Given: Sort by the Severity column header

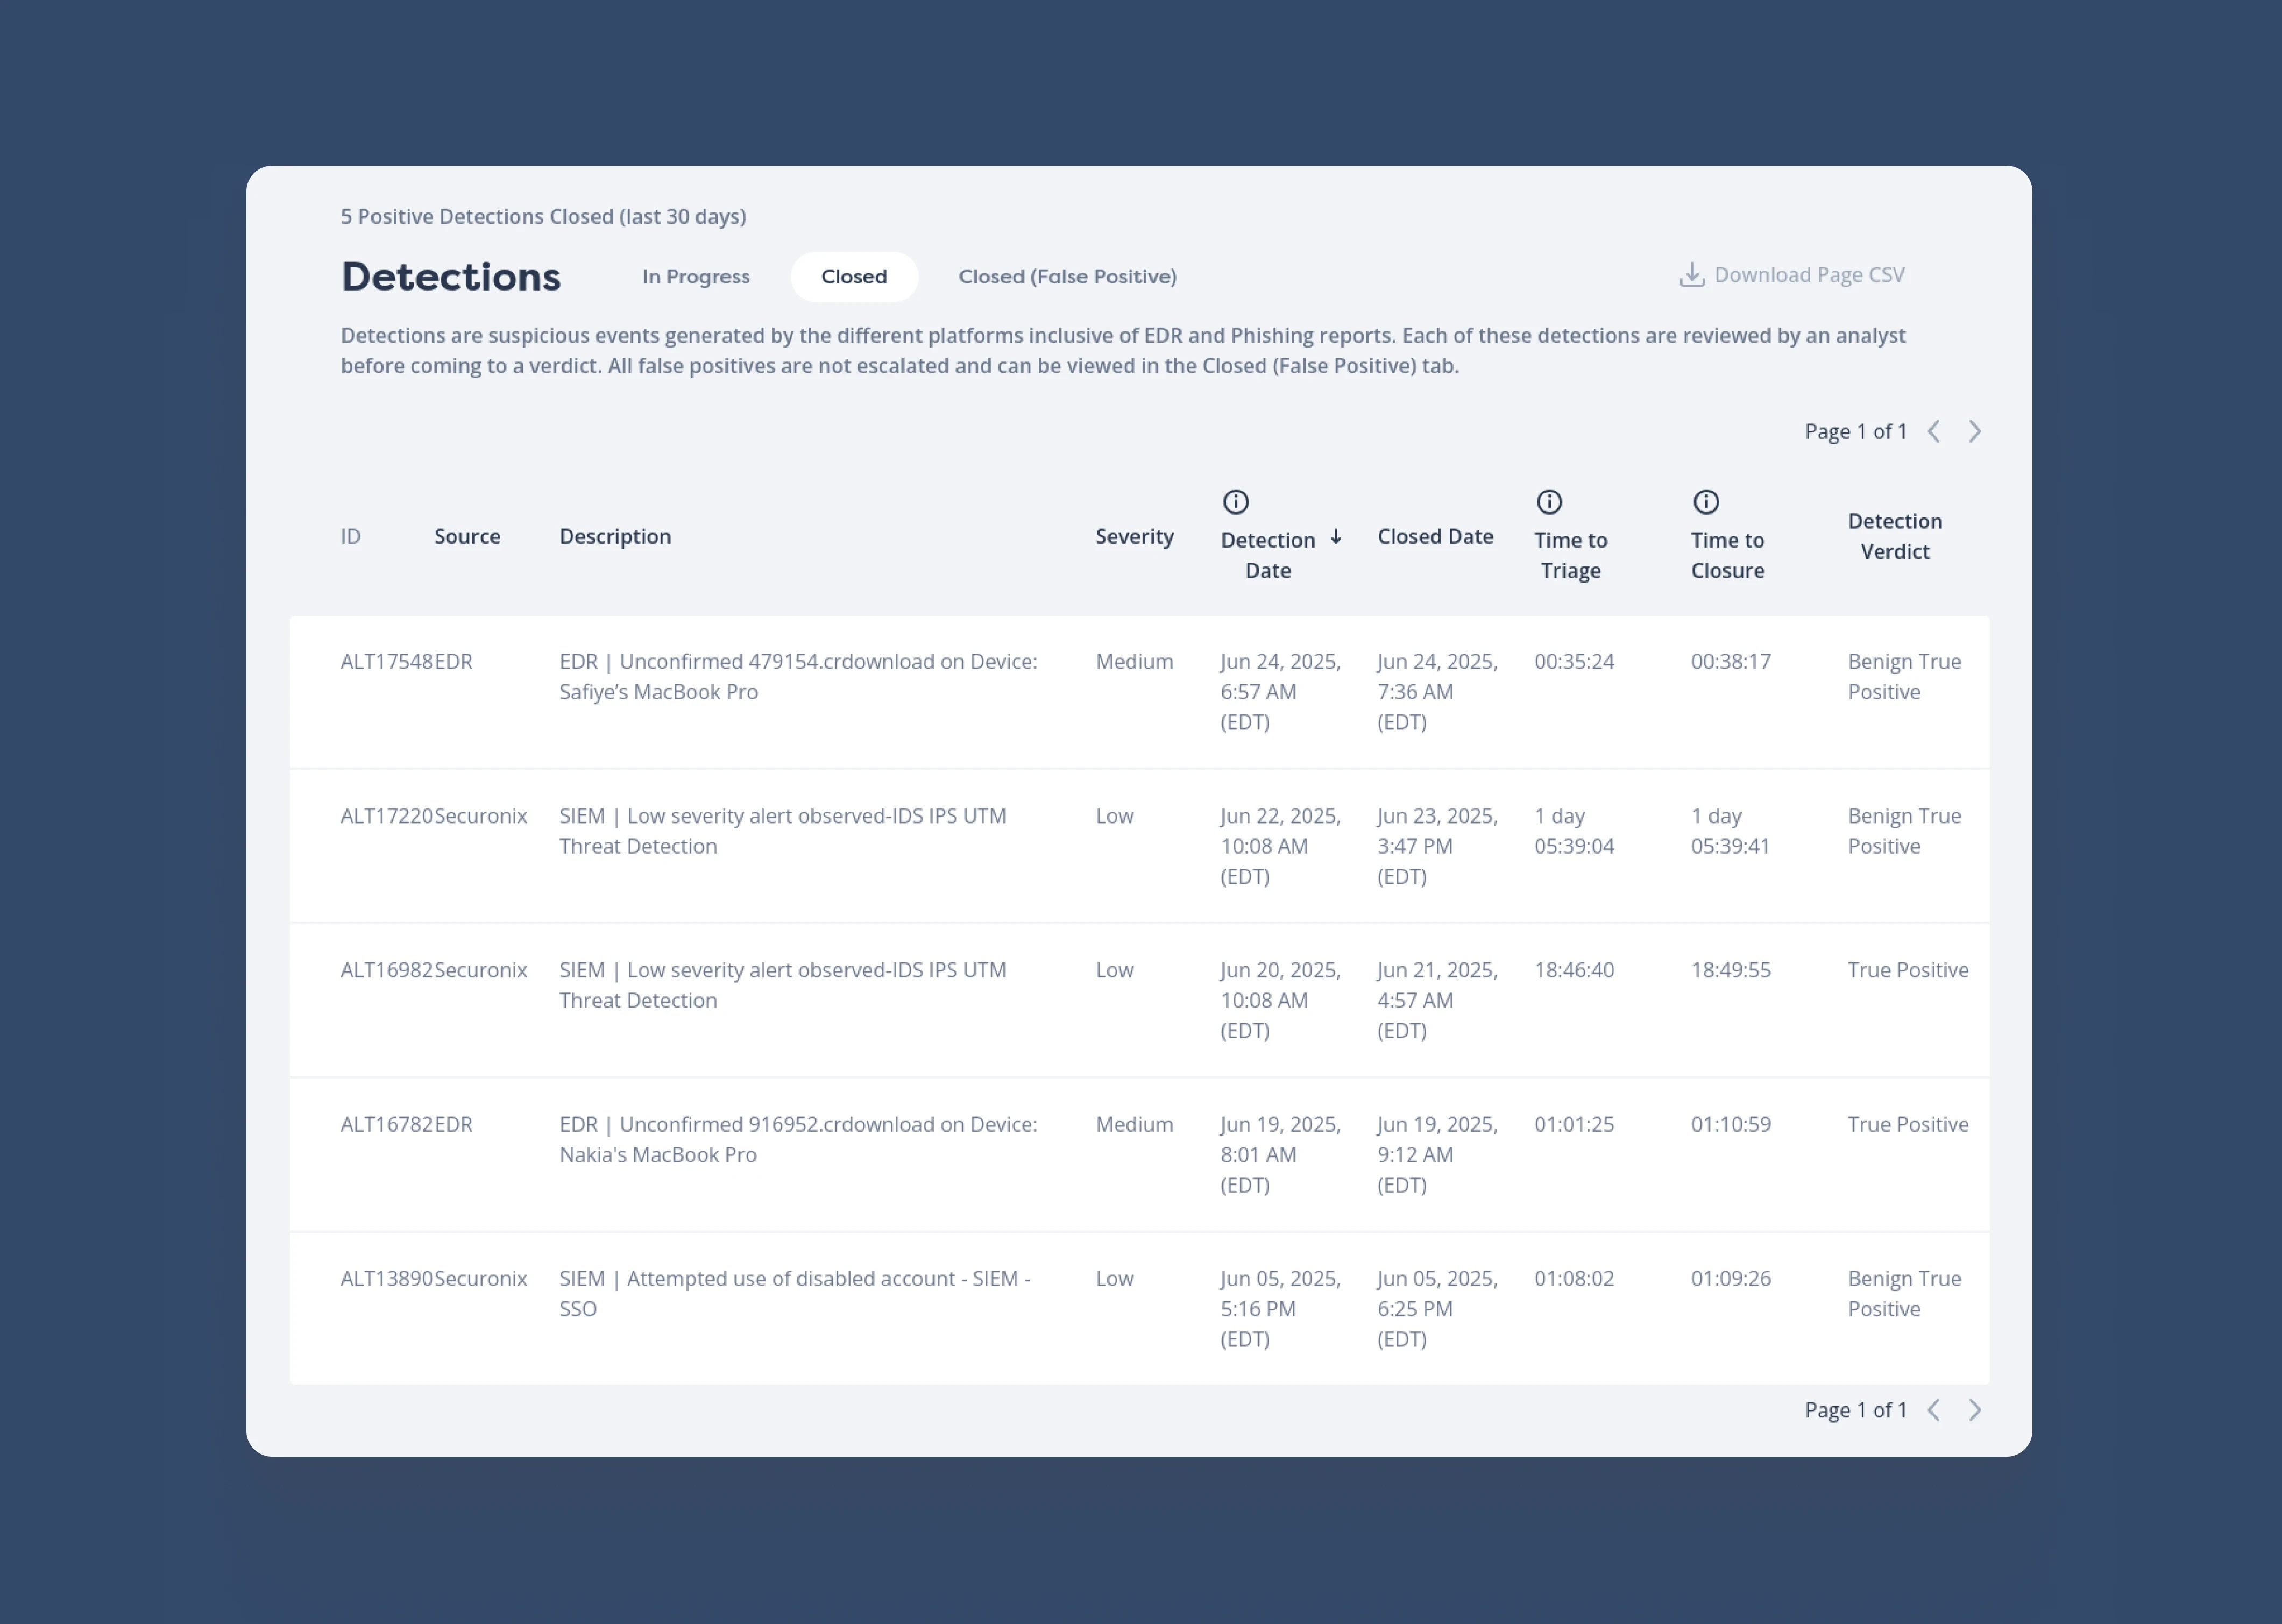Looking at the screenshot, I should (1134, 537).
